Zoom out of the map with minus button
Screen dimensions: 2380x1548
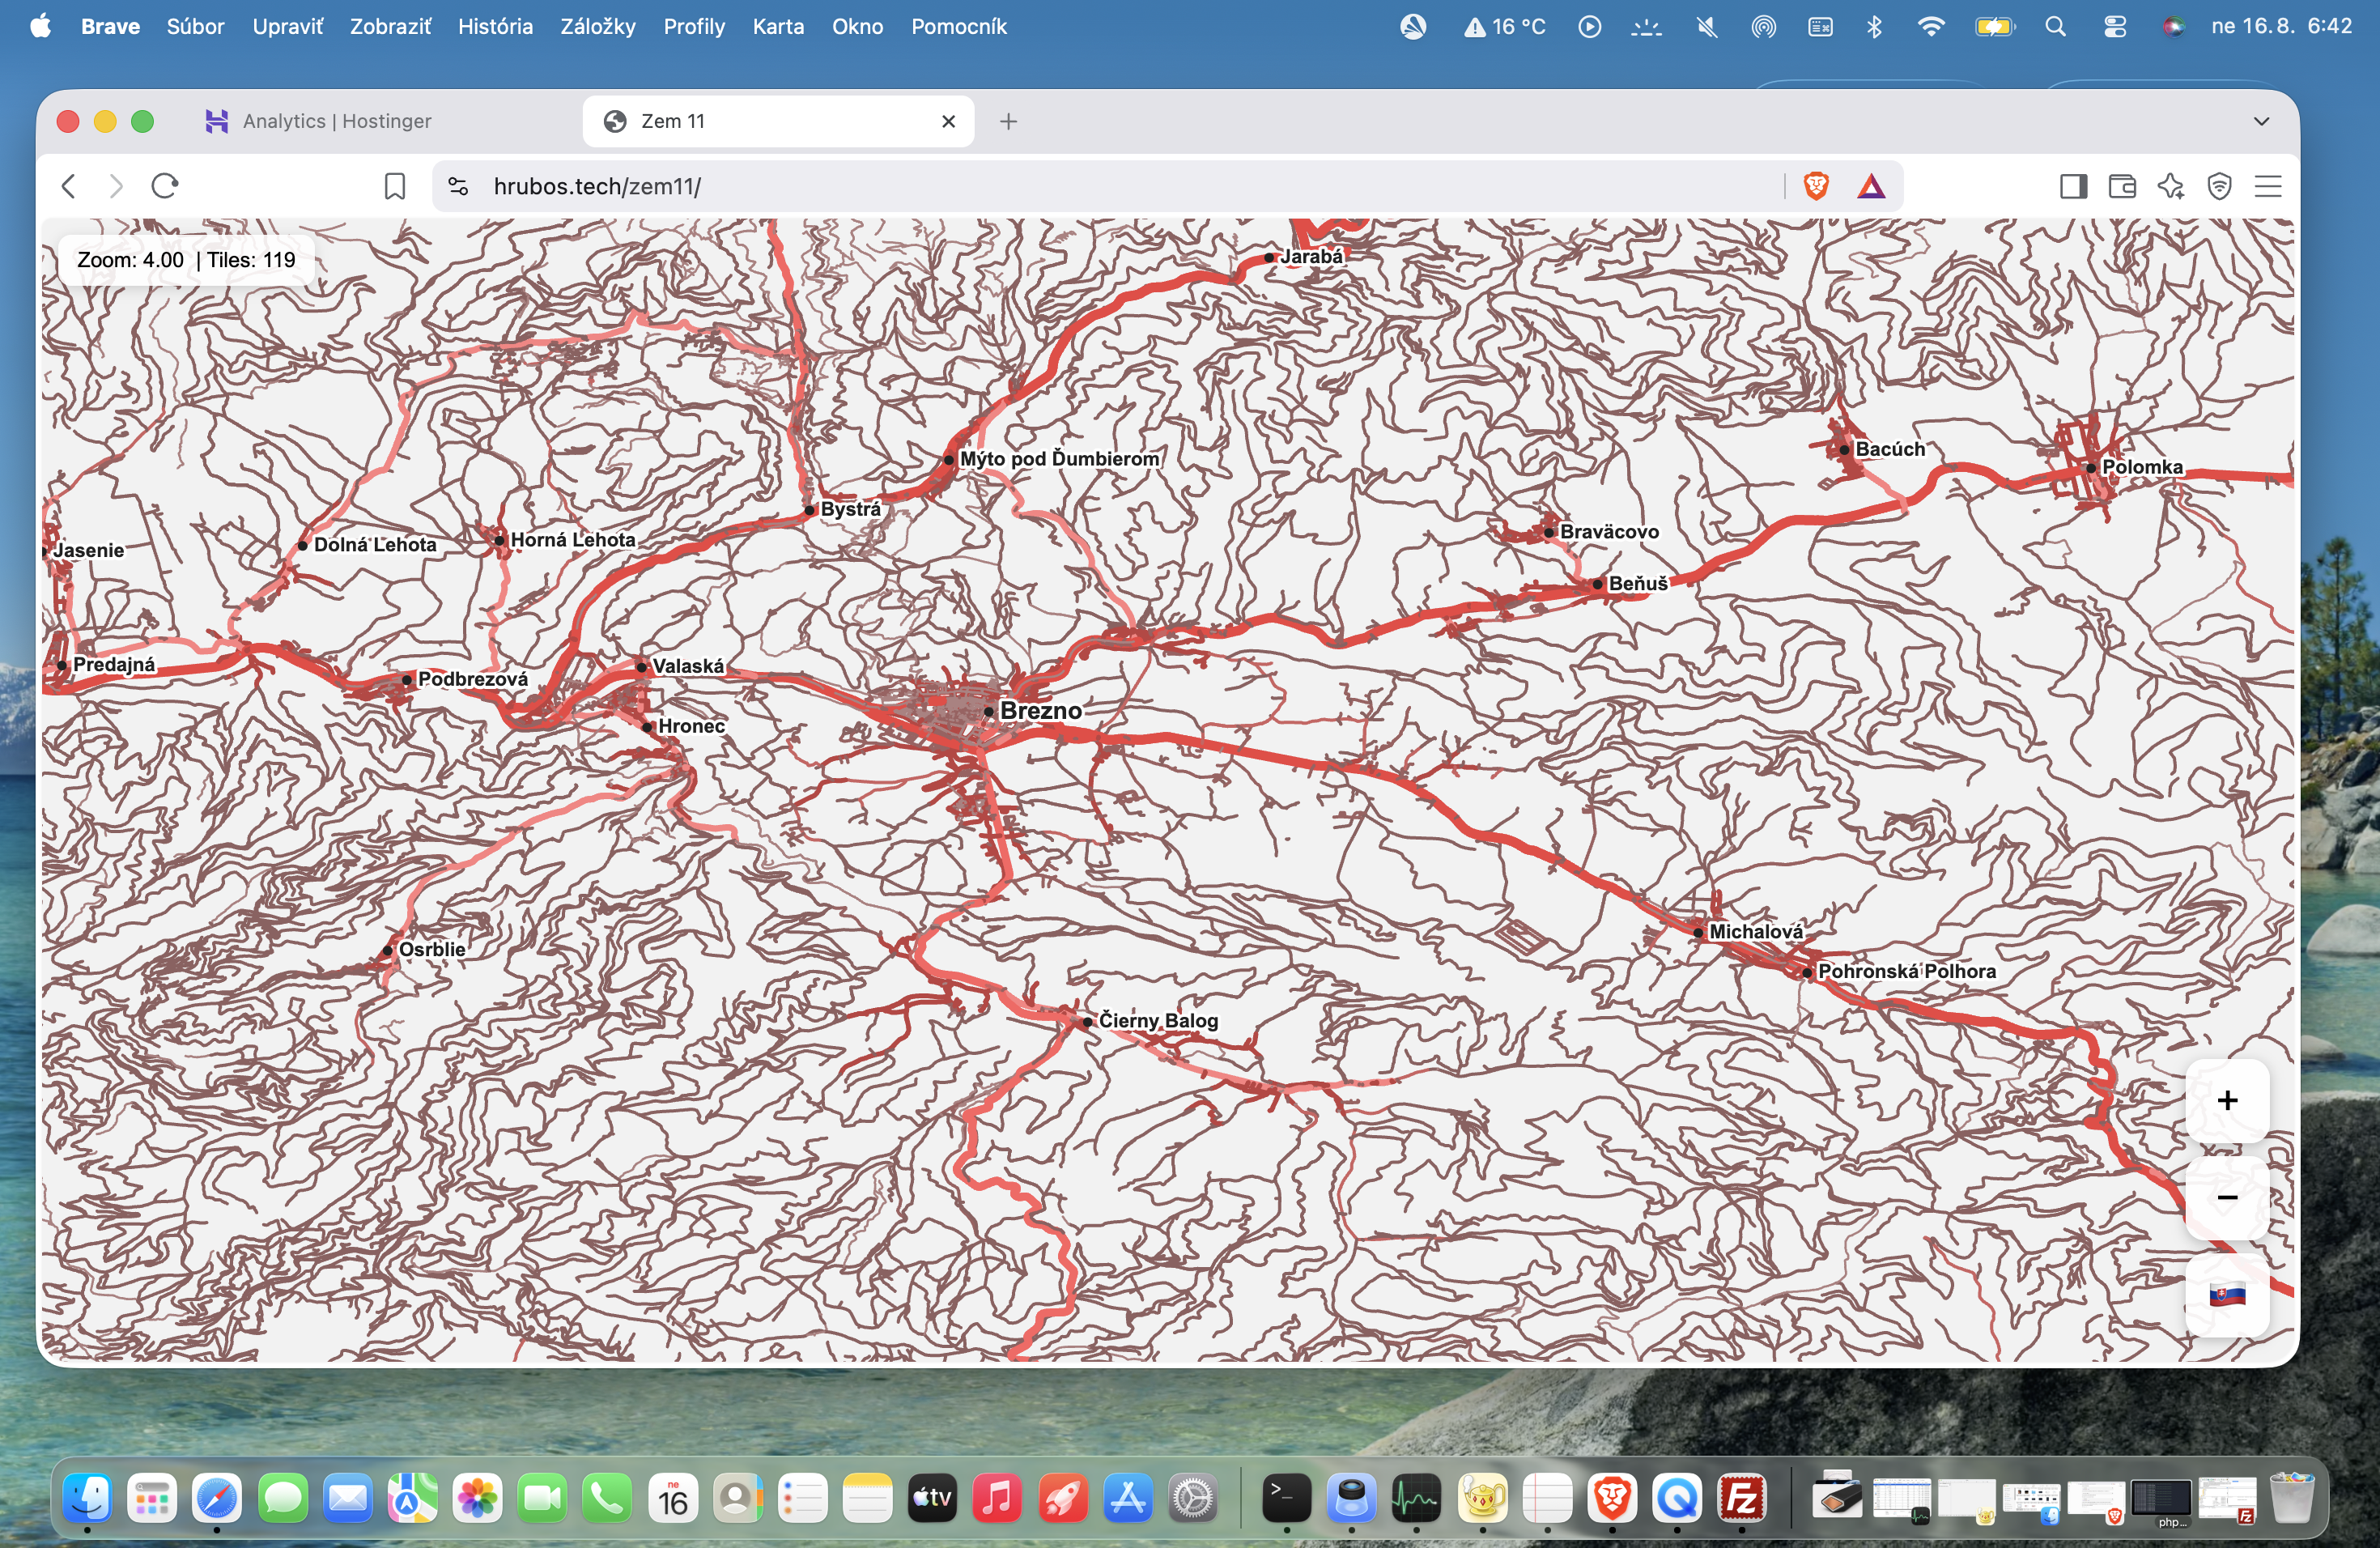point(2227,1197)
